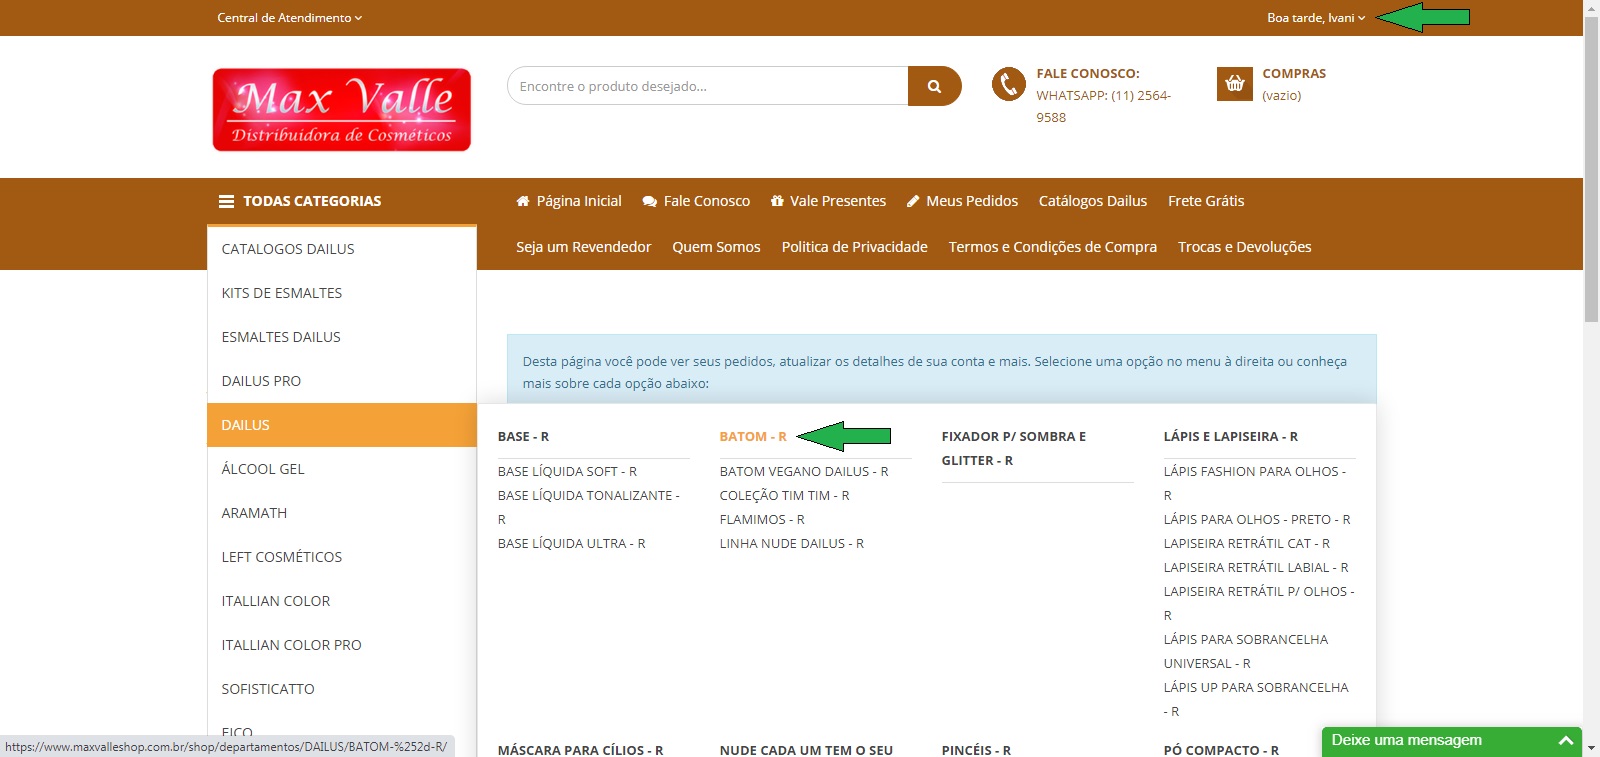Select SOFISTICATTO category
This screenshot has height=757, width=1600.
[x=341, y=689]
